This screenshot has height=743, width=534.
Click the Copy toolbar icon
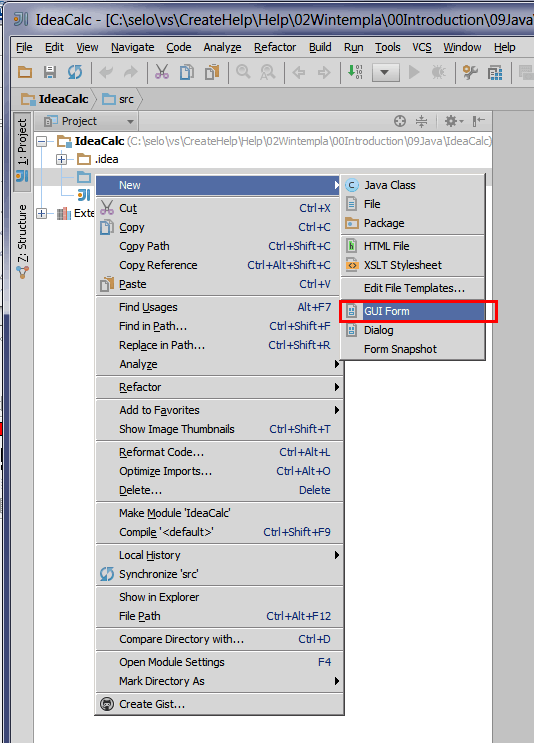(x=187, y=72)
